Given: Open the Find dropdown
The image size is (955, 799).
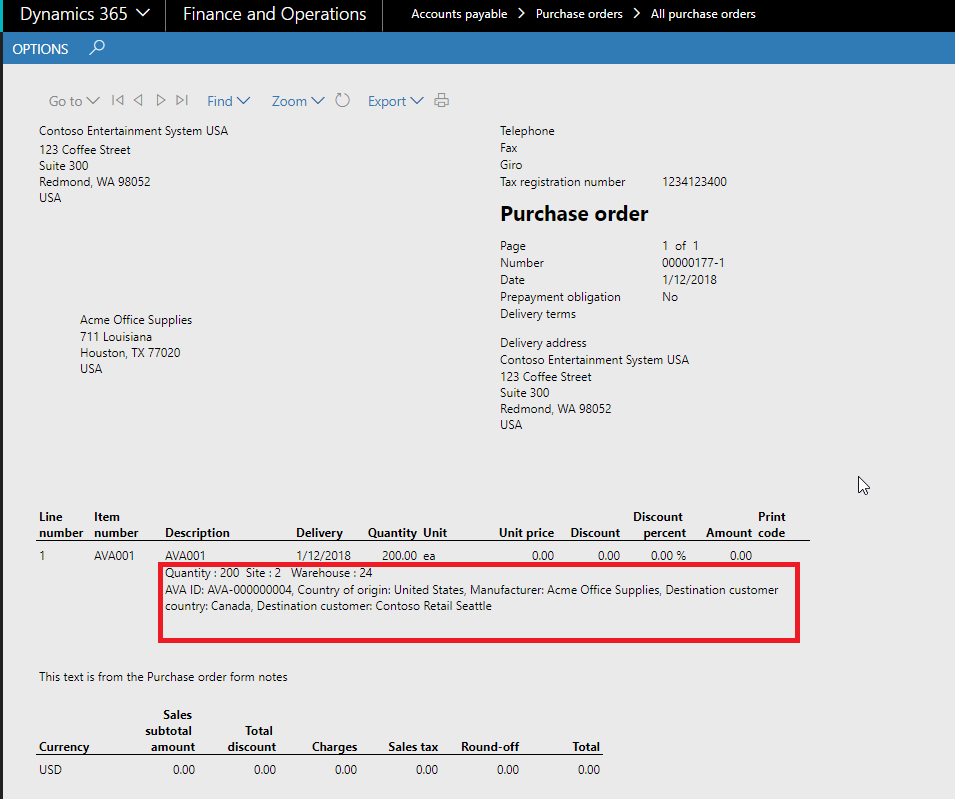Looking at the screenshot, I should [x=229, y=100].
